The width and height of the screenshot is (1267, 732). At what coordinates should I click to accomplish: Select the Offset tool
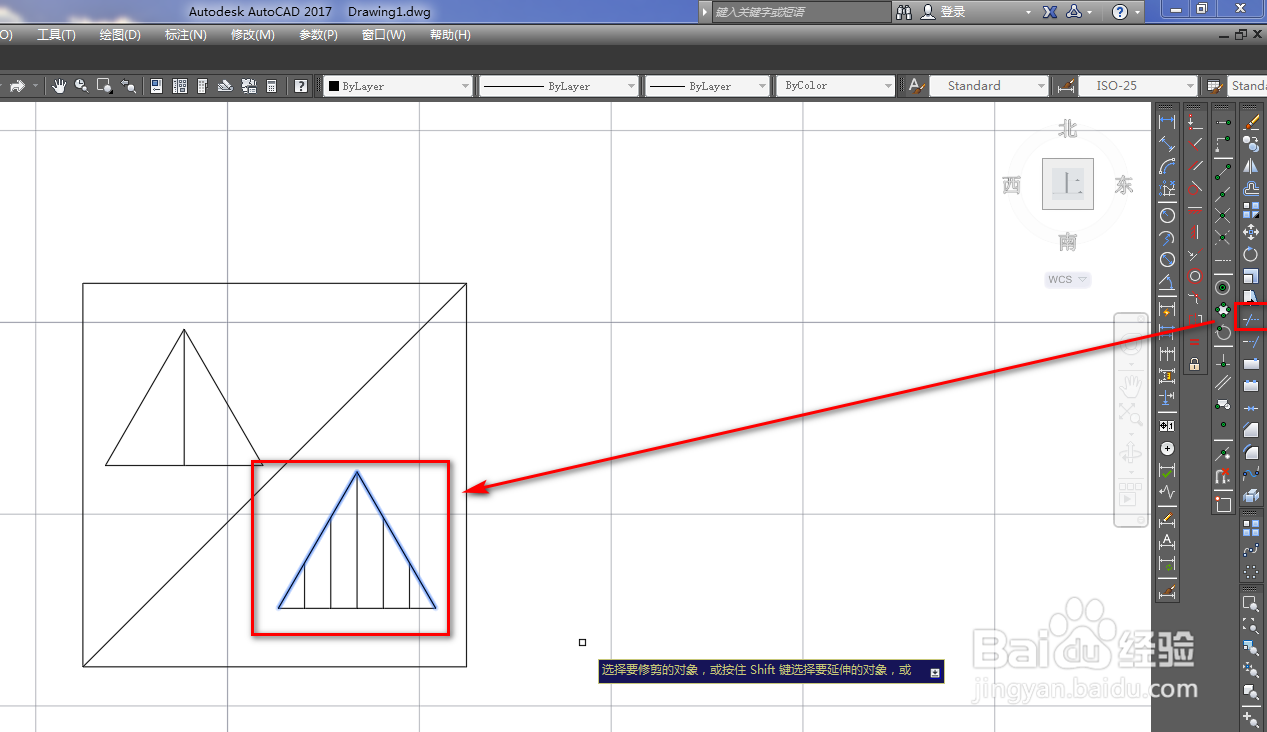click(1251, 189)
